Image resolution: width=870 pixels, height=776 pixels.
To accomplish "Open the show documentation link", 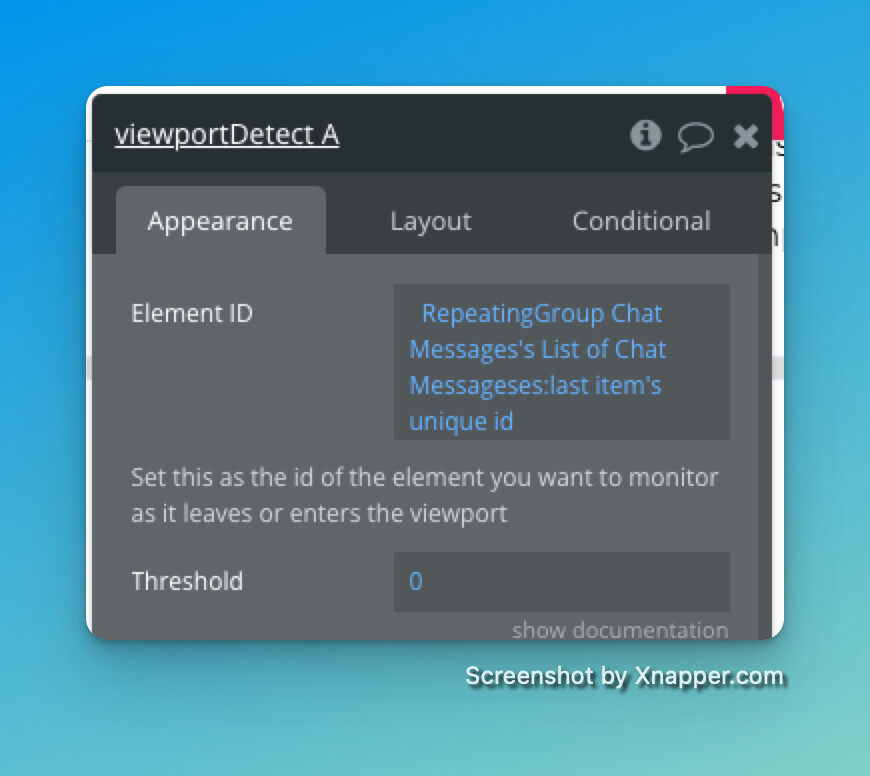I will 620,630.
